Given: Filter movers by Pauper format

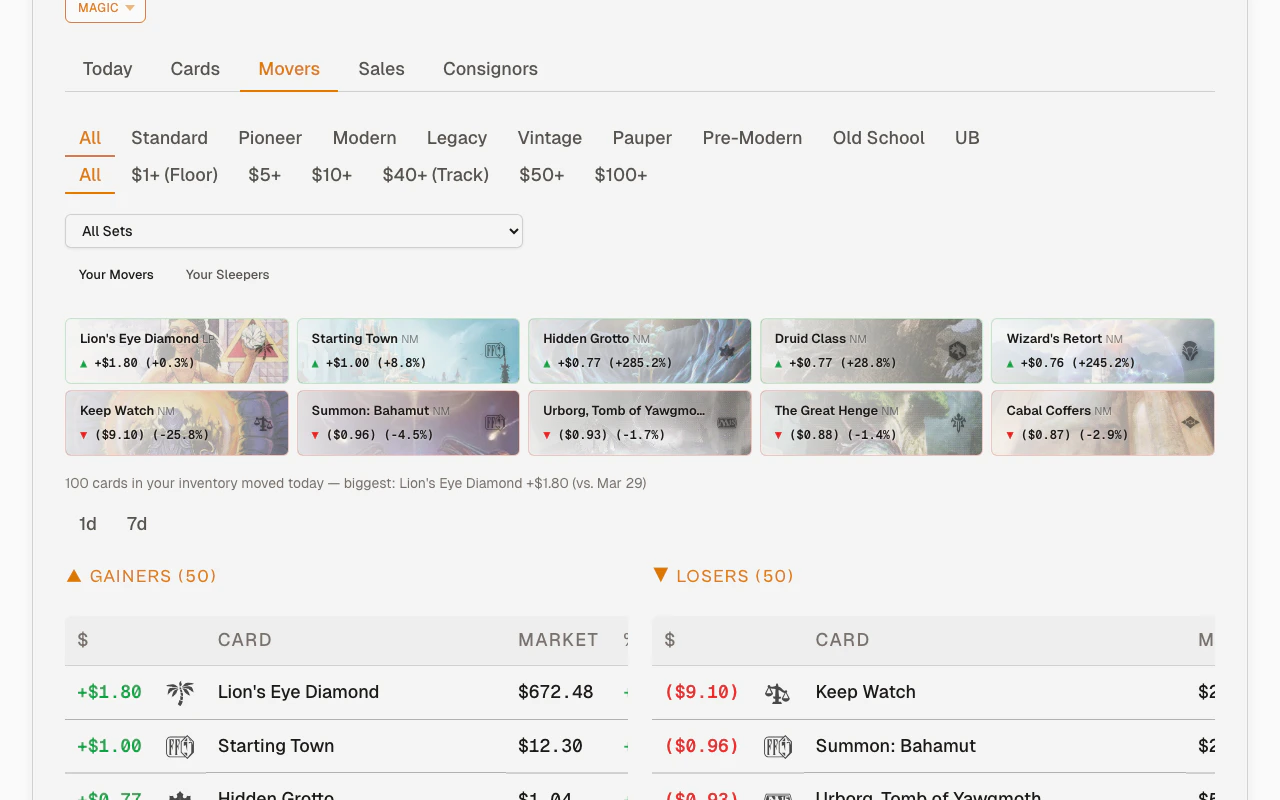Looking at the screenshot, I should click(642, 138).
